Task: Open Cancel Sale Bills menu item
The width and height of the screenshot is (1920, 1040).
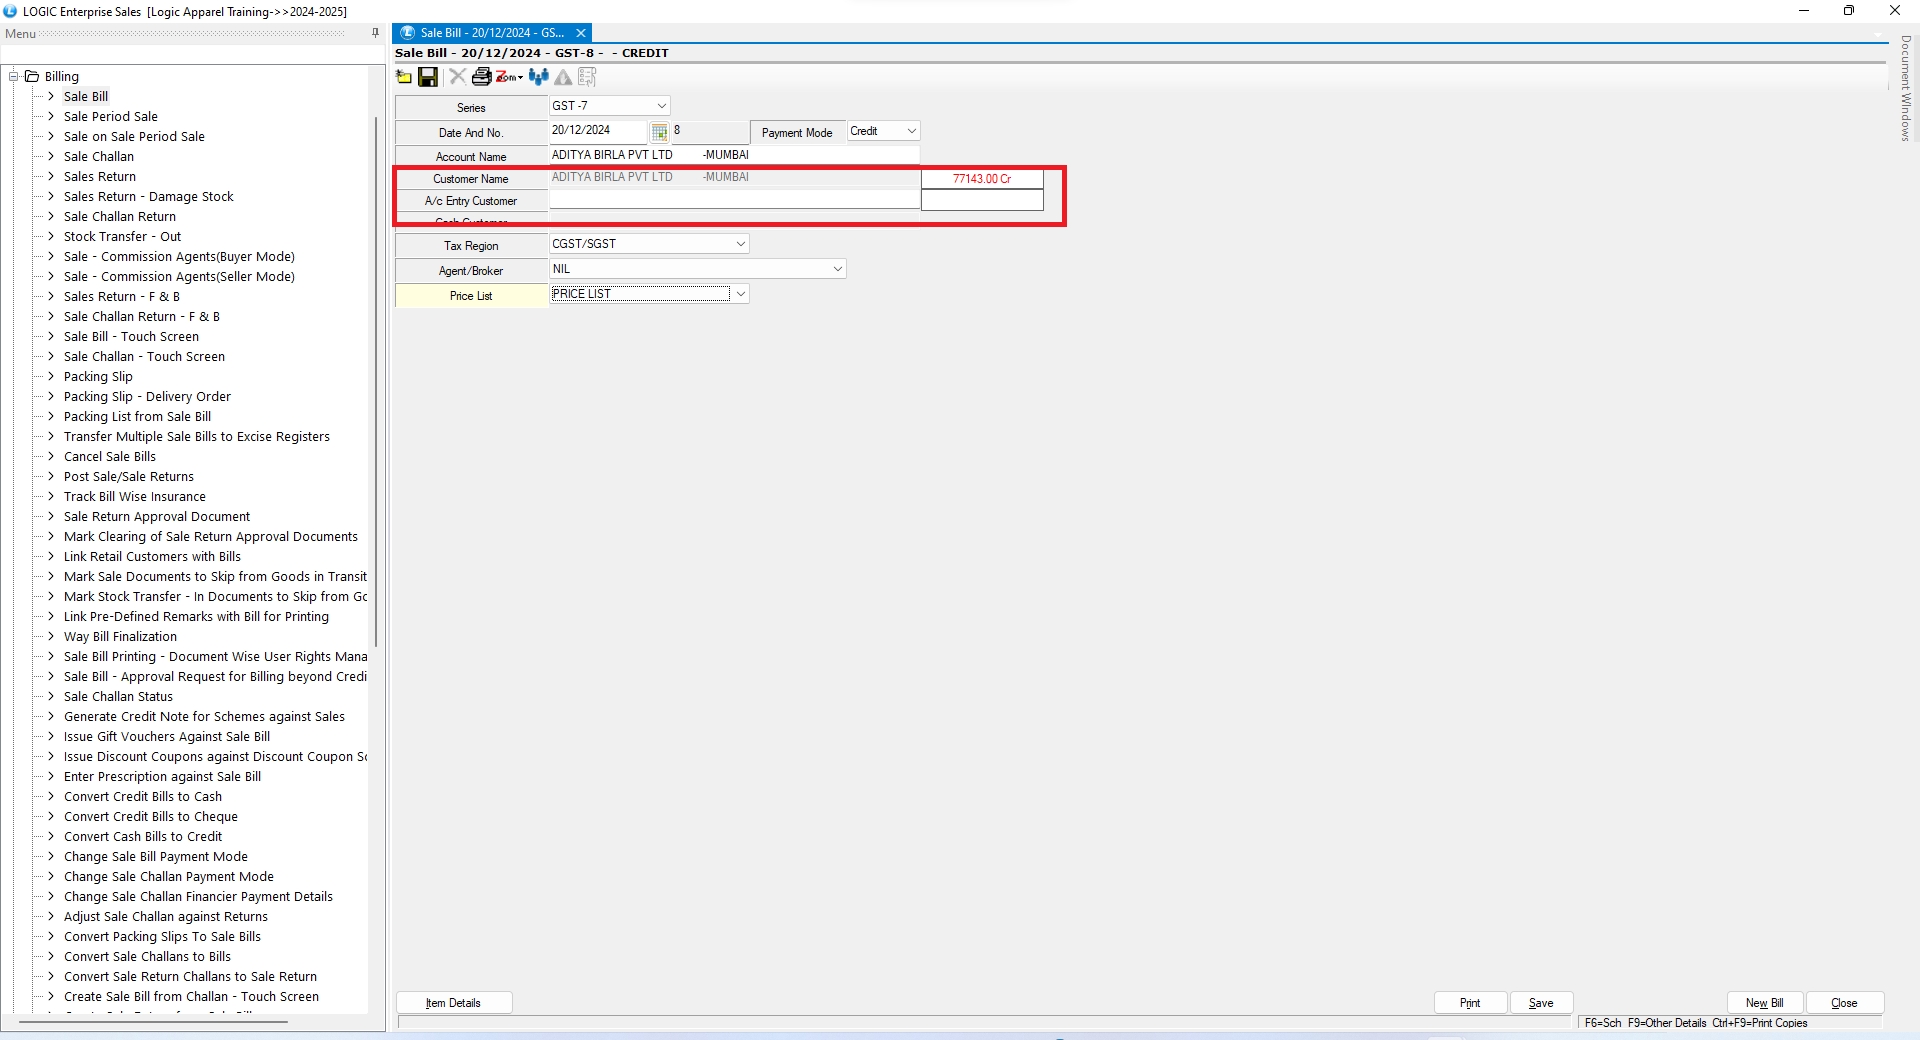Action: (x=110, y=457)
